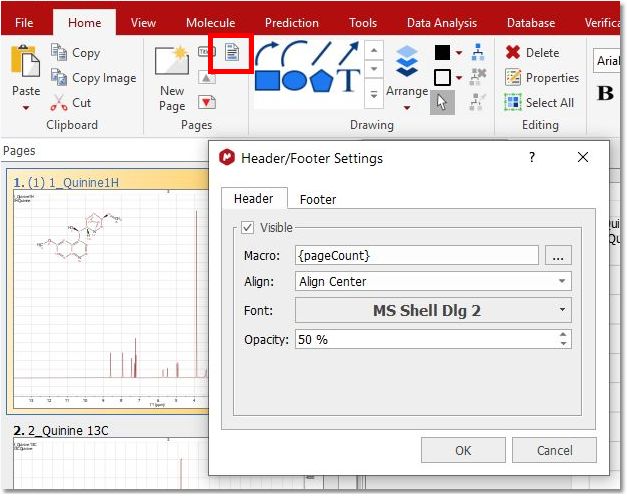Click the Arial font name box

pyautogui.click(x=607, y=61)
